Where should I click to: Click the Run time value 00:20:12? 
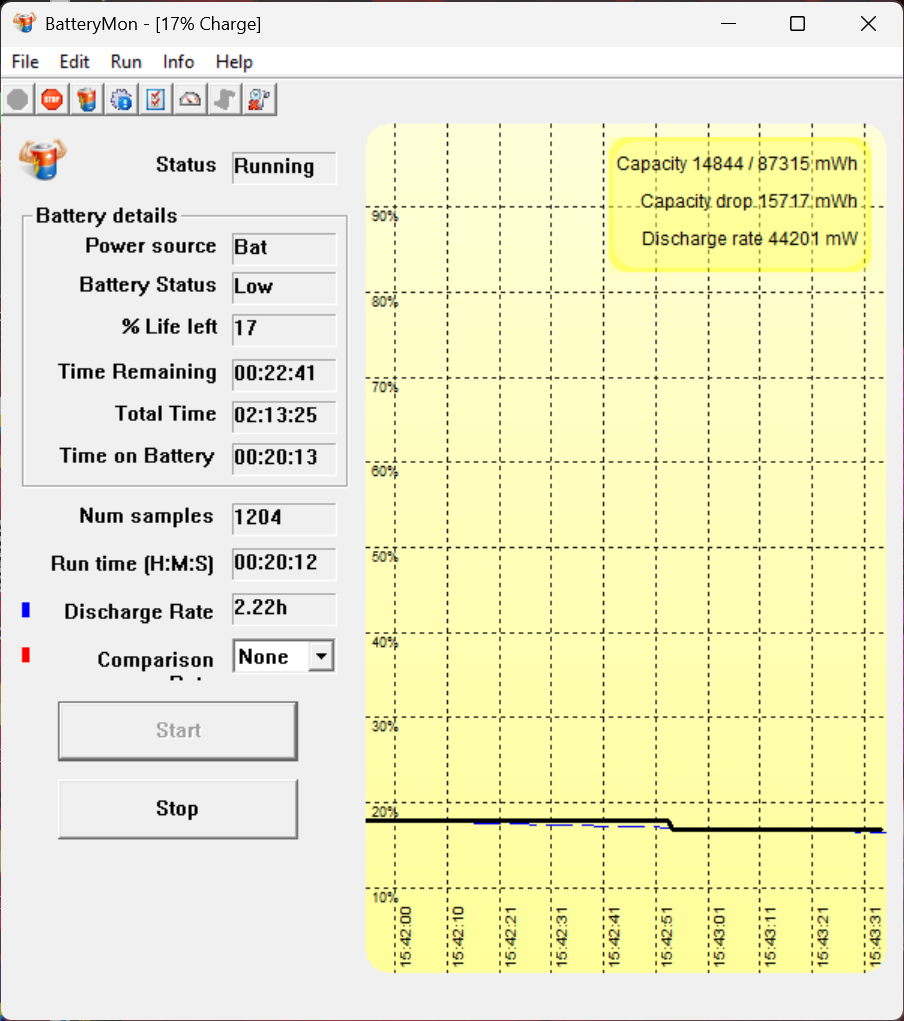pyautogui.click(x=284, y=563)
